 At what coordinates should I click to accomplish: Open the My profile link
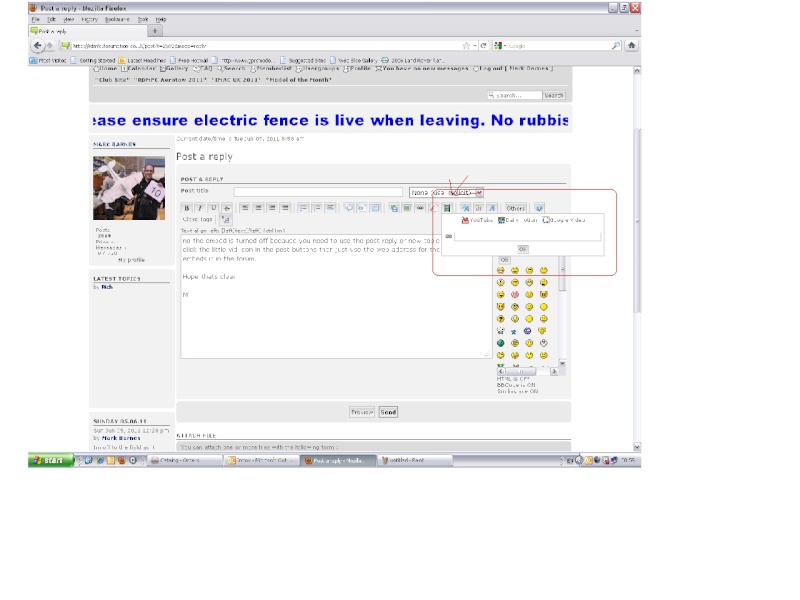[132, 260]
